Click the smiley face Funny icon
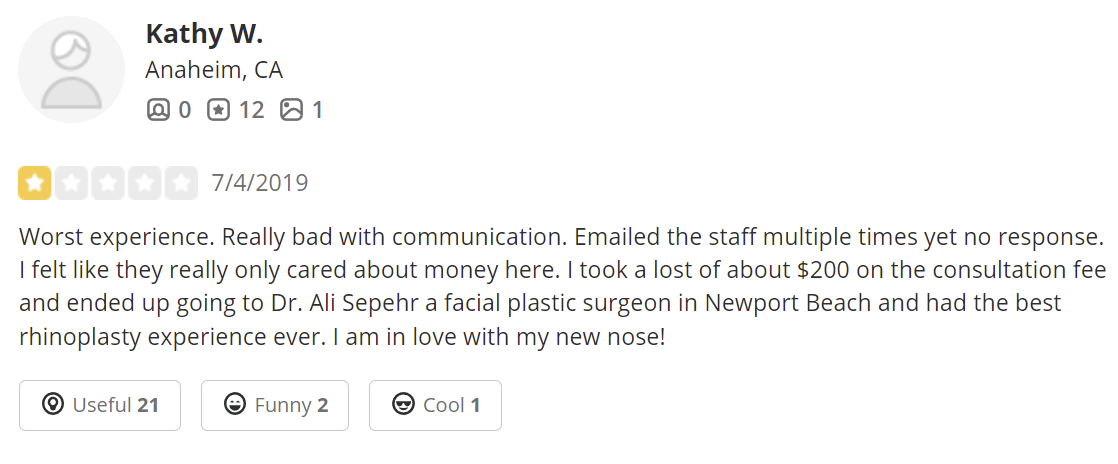The width and height of the screenshot is (1118, 464). tap(235, 405)
